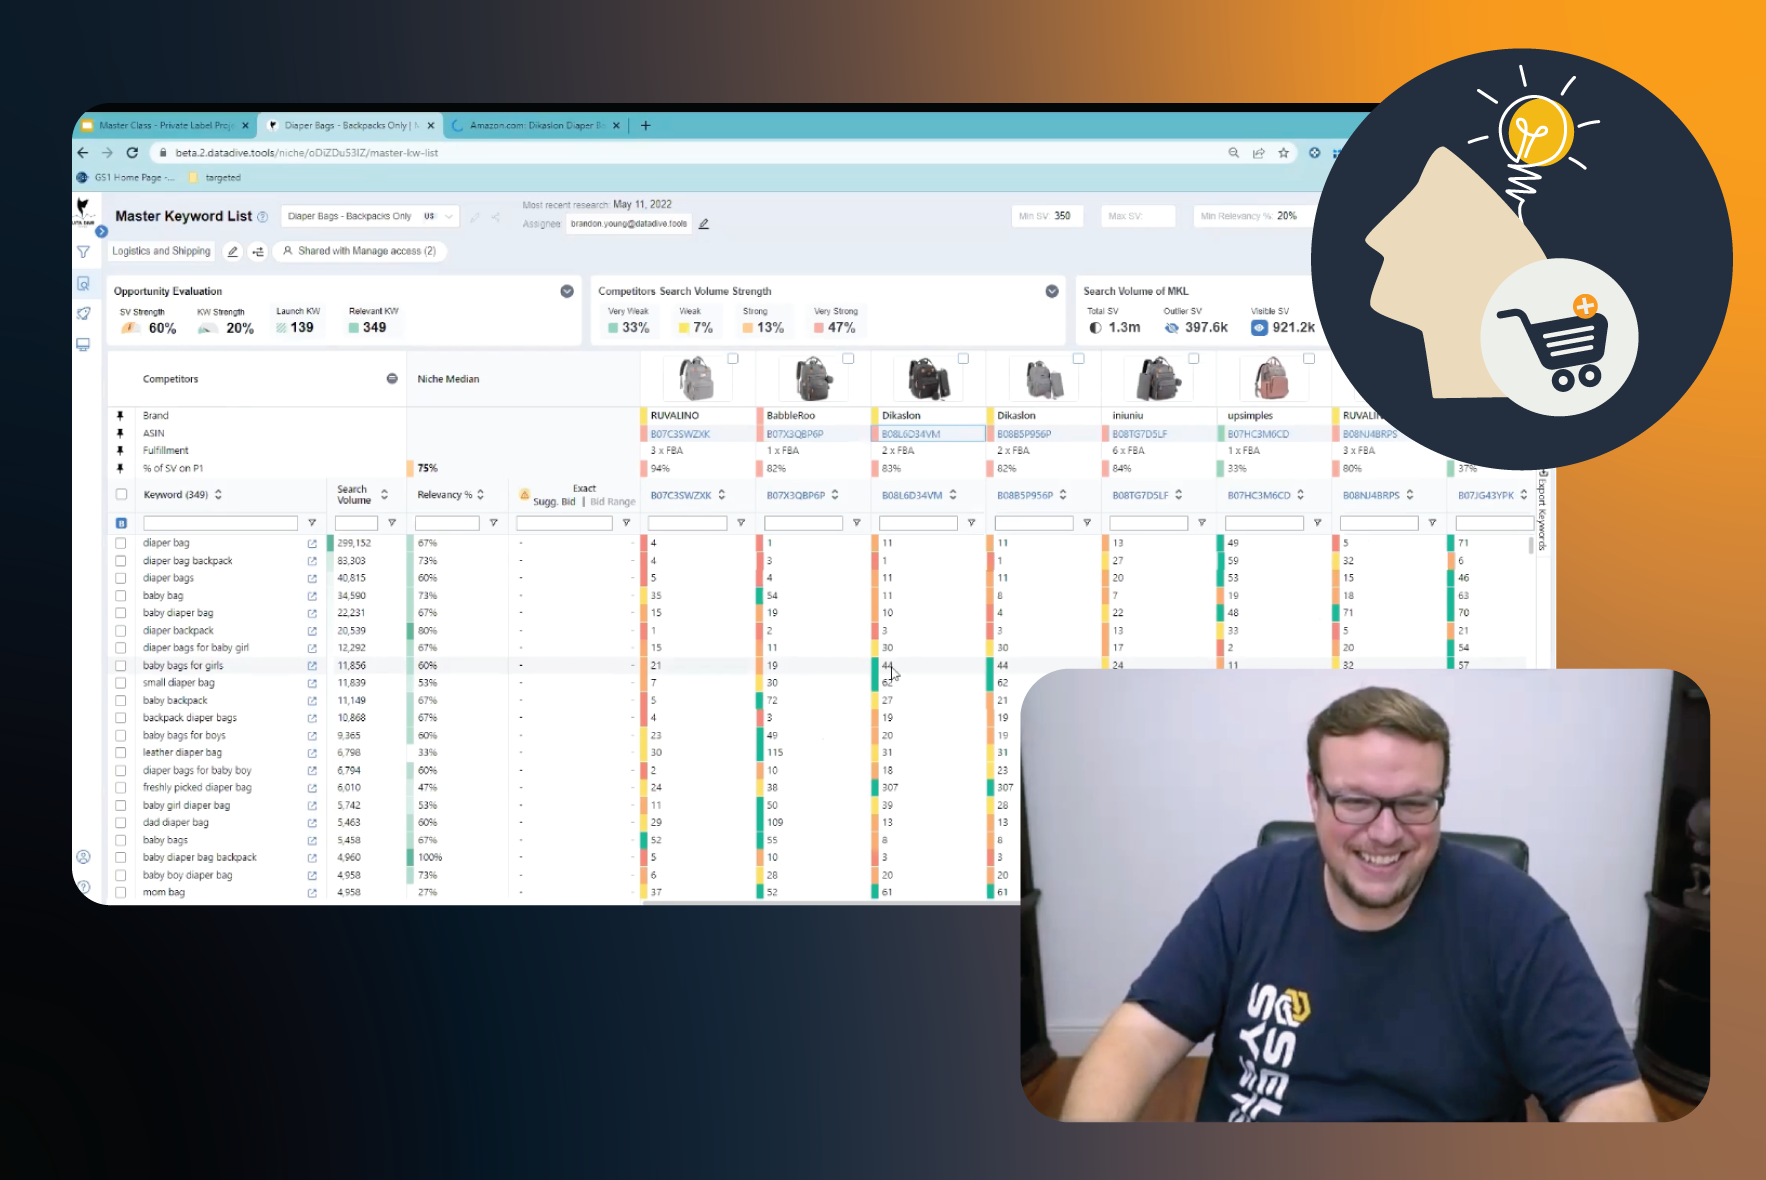Switch to Diaper Bags - Backpacks Only tab
This screenshot has width=1766, height=1180.
point(351,126)
